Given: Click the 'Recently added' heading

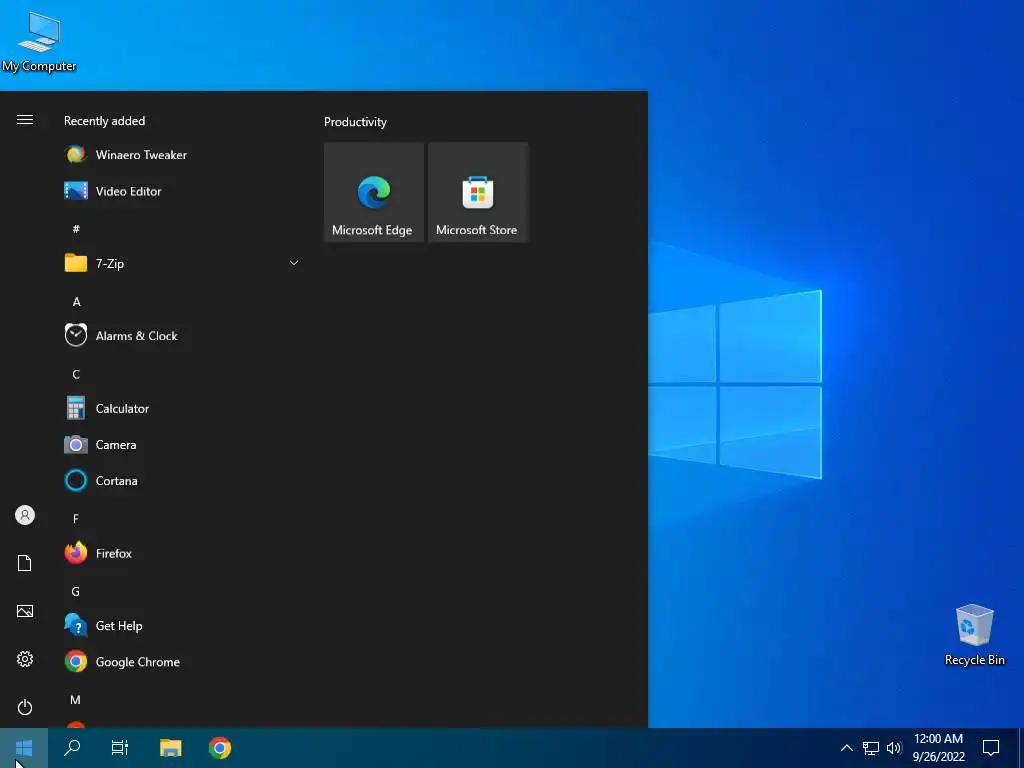Looking at the screenshot, I should pos(104,121).
